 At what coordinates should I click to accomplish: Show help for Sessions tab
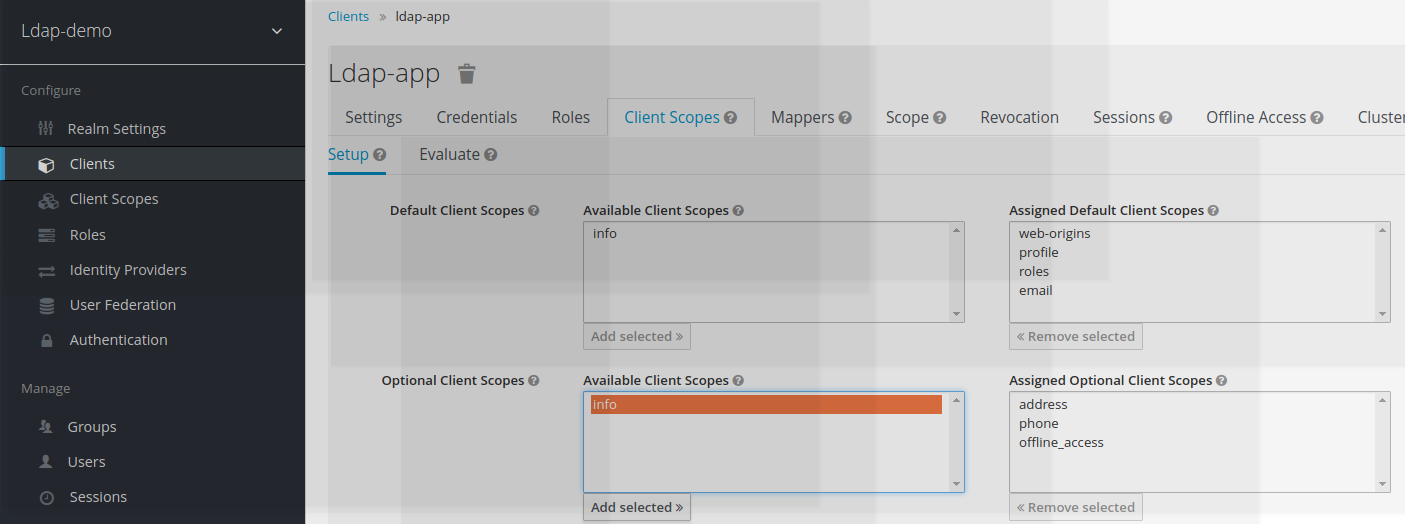click(1166, 118)
